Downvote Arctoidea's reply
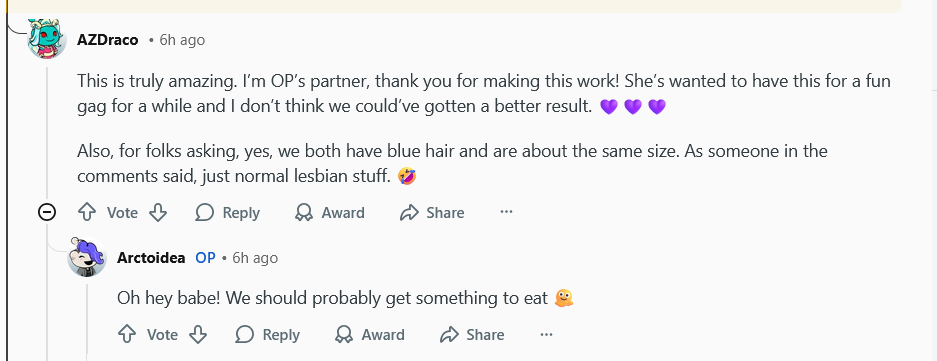The image size is (937, 361). pos(198,335)
